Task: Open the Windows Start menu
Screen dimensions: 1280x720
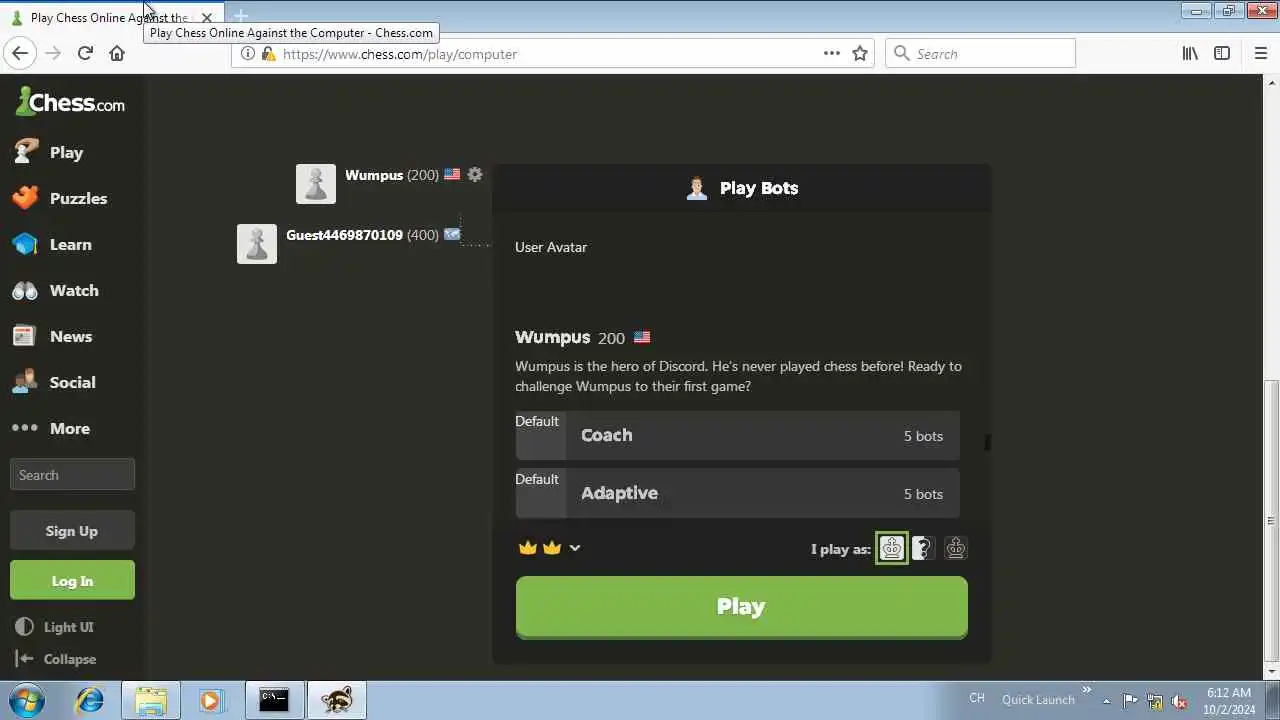Action: [27, 700]
